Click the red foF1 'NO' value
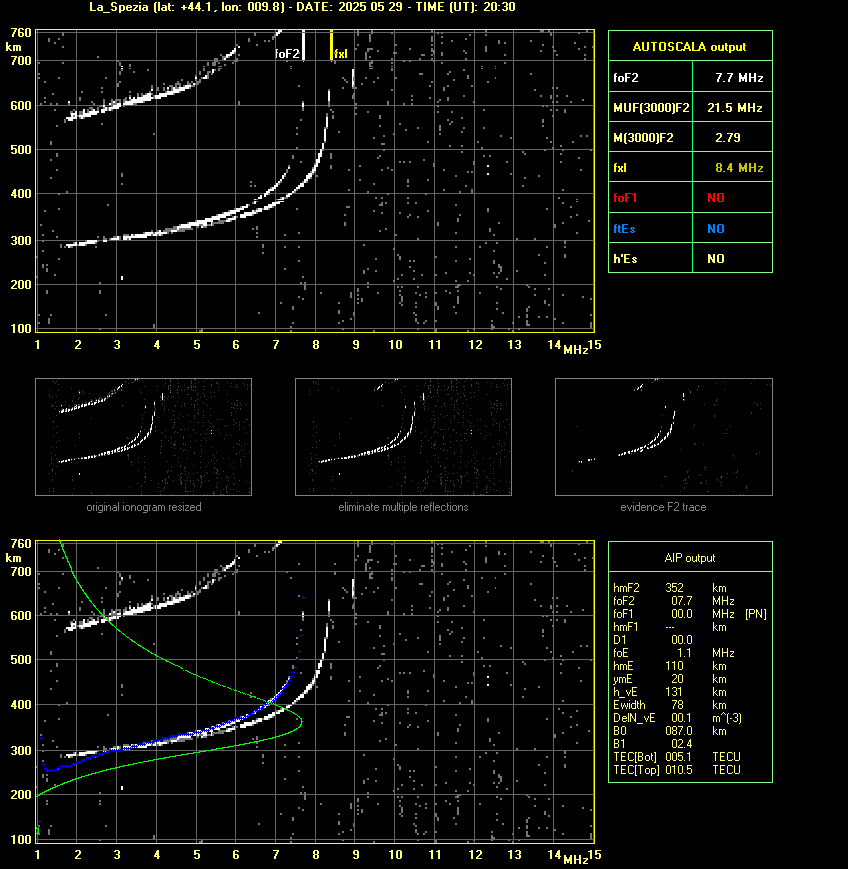Screen dimensions: 848x869 tap(716, 198)
